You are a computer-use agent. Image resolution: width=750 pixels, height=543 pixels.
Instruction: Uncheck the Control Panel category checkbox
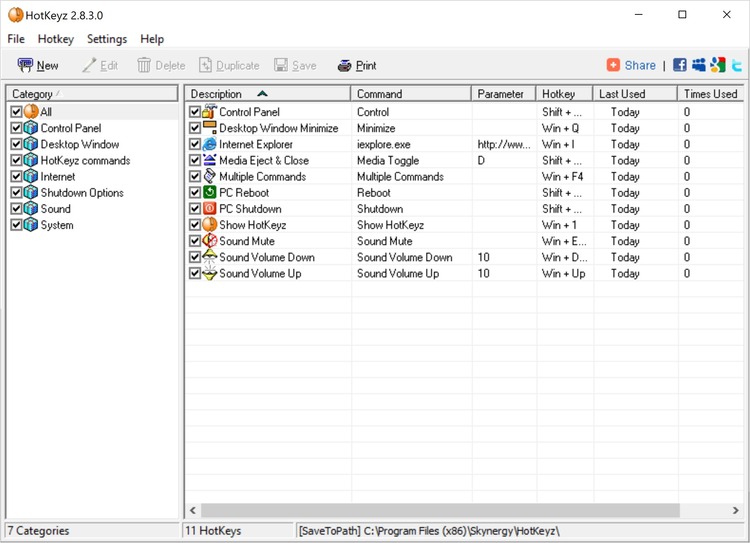point(16,128)
